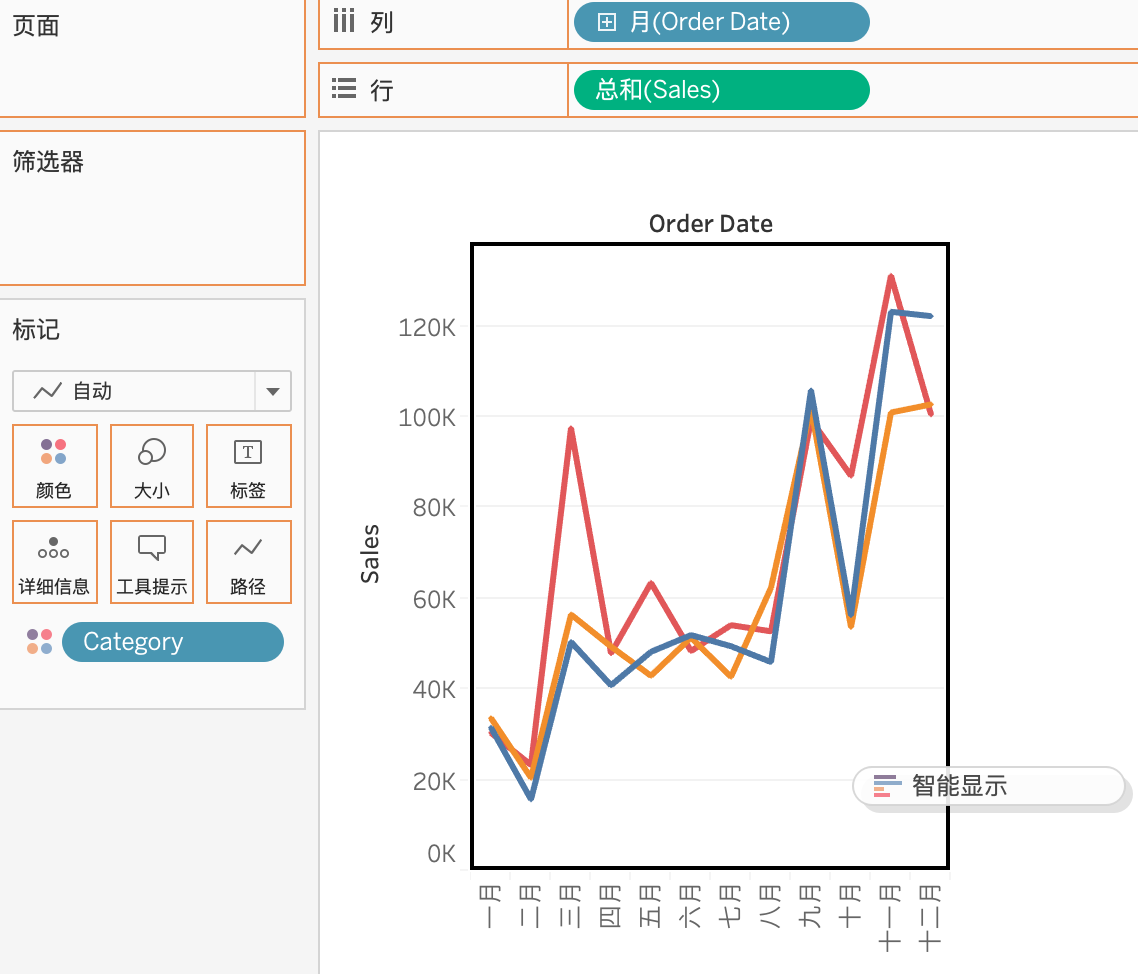Click the line icon in mark type dropdown

(x=48, y=391)
